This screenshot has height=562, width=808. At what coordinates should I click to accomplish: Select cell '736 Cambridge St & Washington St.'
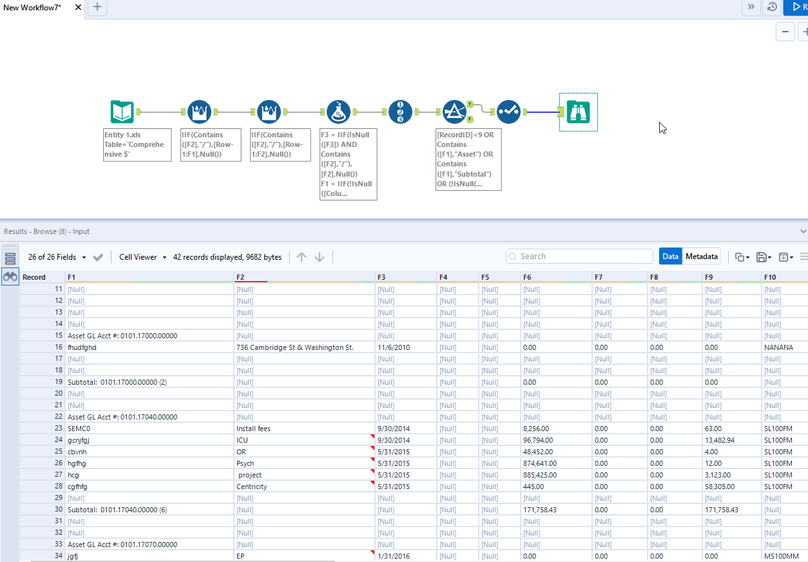[305, 348]
